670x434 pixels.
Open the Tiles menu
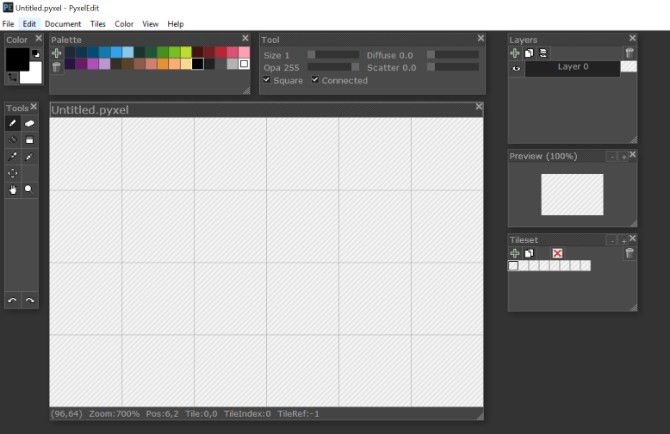click(98, 24)
